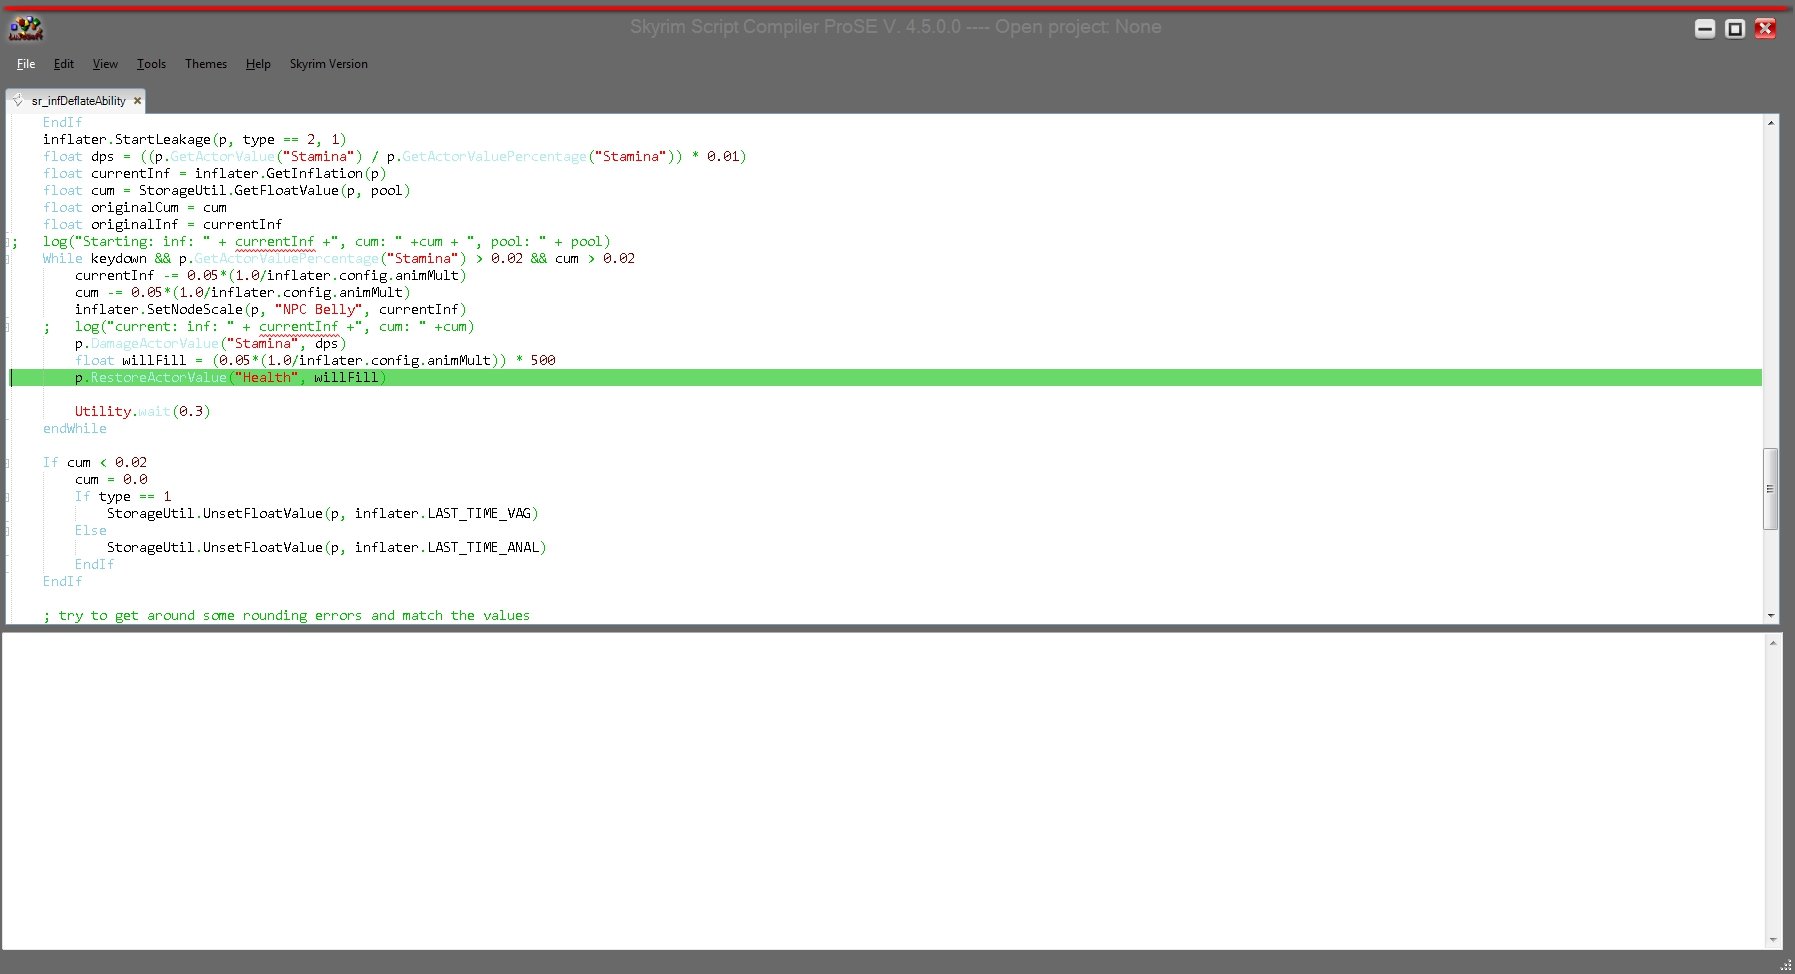This screenshot has width=1795, height=974.
Task: Click the line containing LAST_TIME_ANAL
Action: [326, 547]
